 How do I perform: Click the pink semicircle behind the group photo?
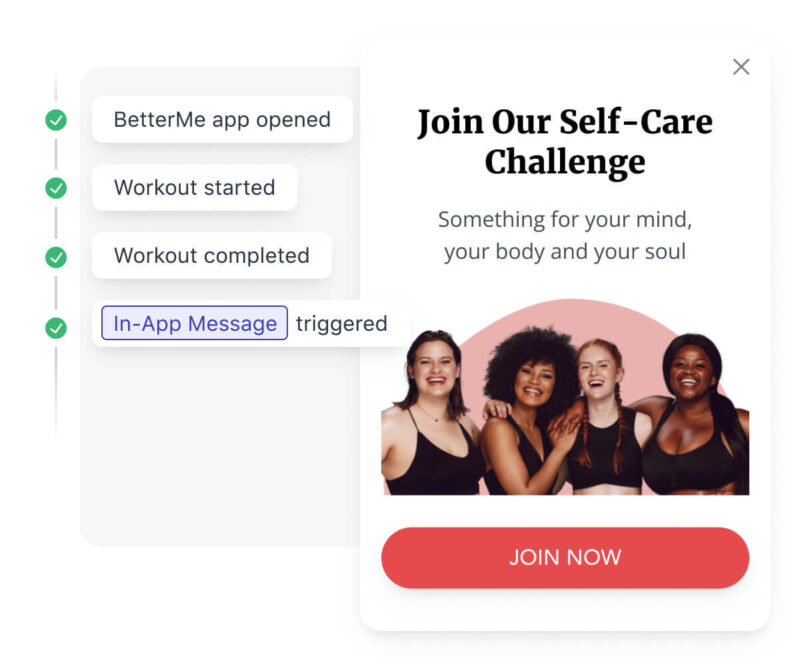(x=571, y=319)
